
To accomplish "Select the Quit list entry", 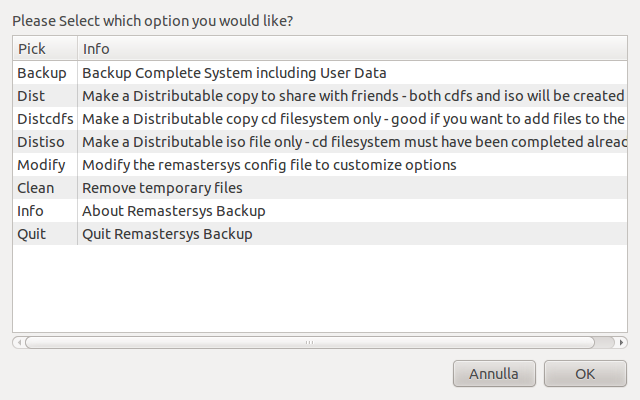I will click(31, 234).
